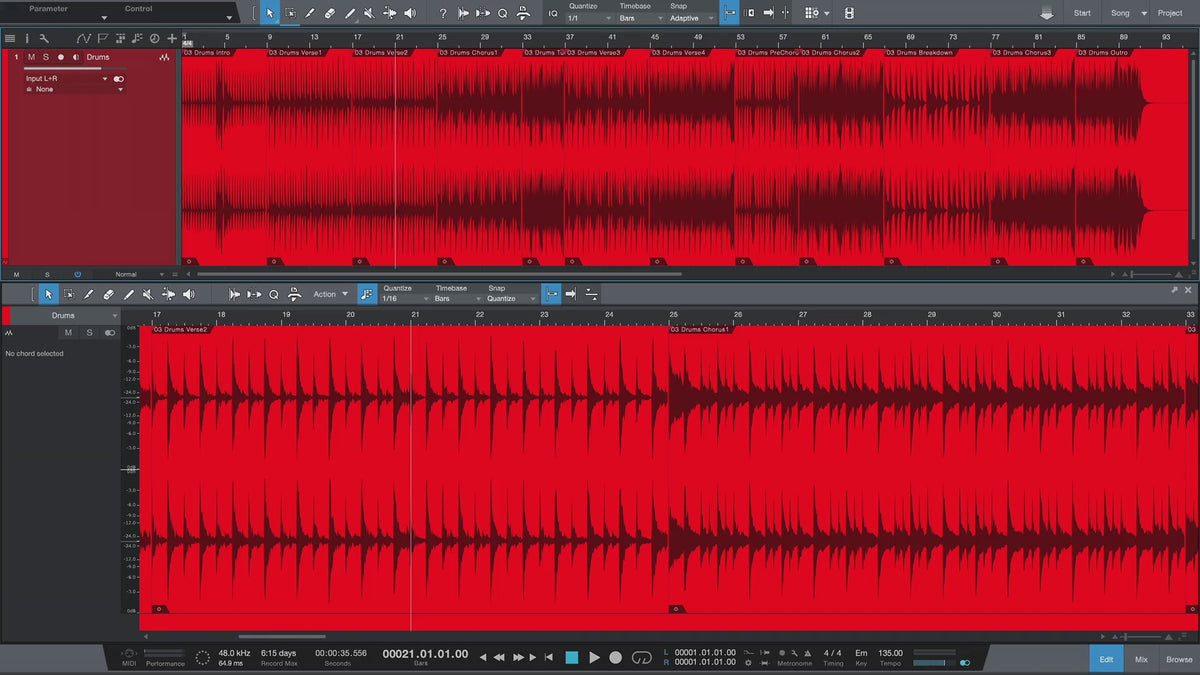1200x675 pixels.
Task: Switch to the Mix view
Action: click(1141, 659)
